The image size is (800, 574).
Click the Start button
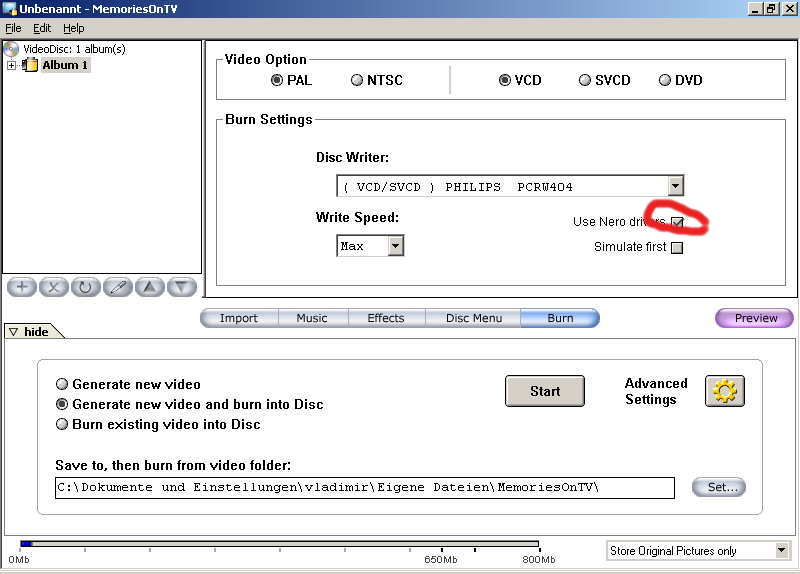pyautogui.click(x=545, y=391)
